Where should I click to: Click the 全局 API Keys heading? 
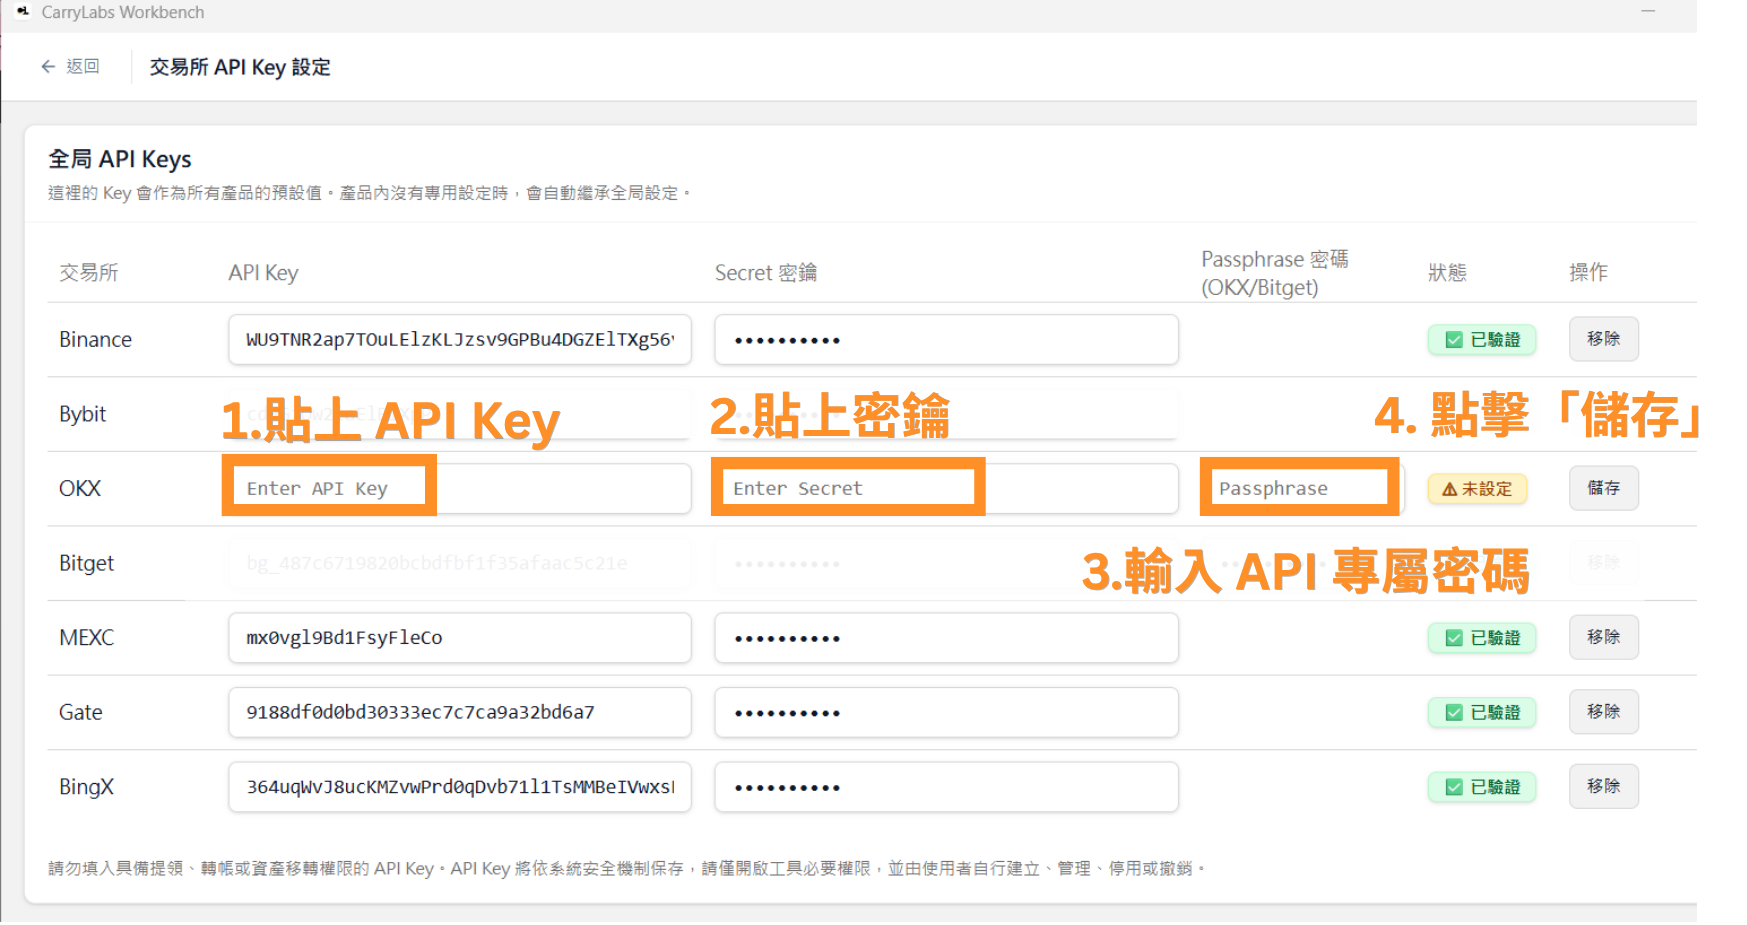[120, 159]
